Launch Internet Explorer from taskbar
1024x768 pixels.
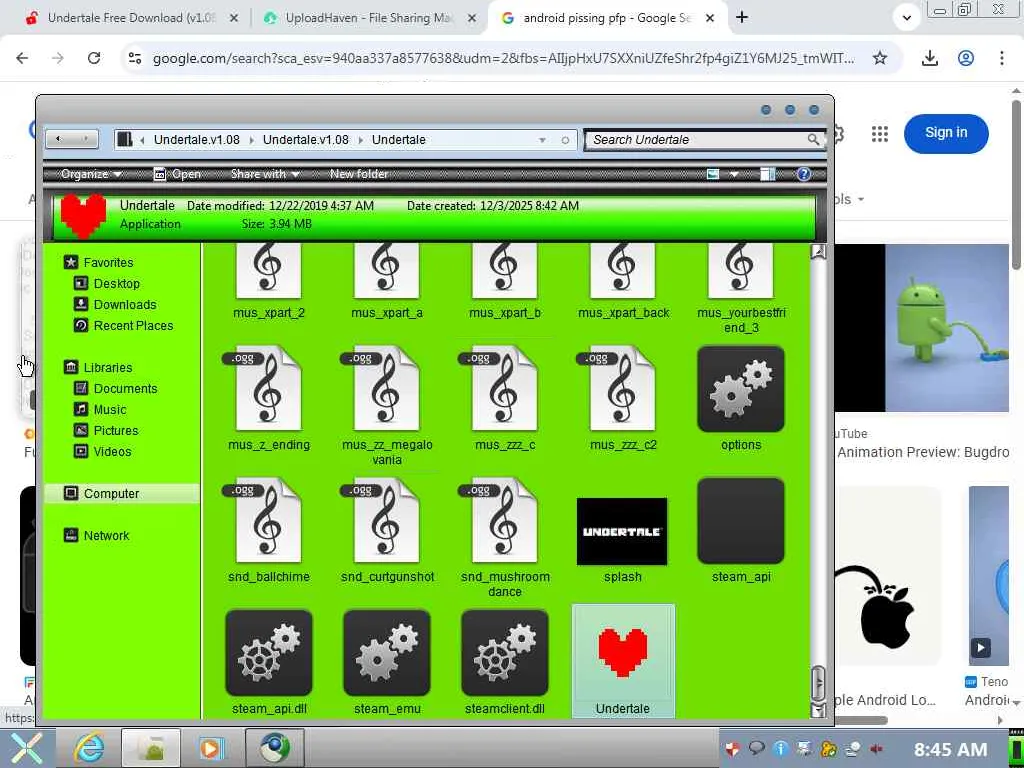89,748
